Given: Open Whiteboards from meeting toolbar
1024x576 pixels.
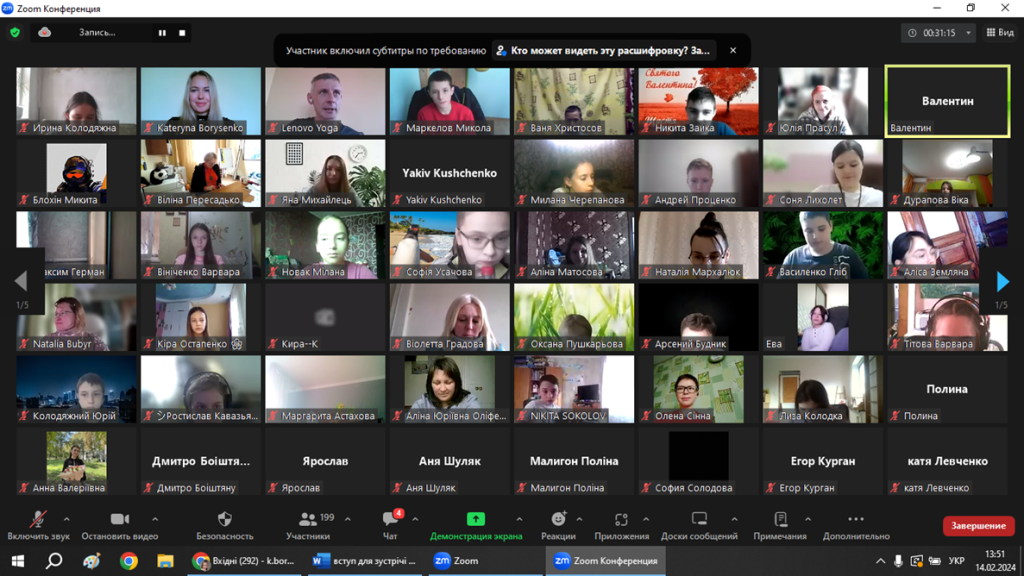Looking at the screenshot, I should click(699, 524).
